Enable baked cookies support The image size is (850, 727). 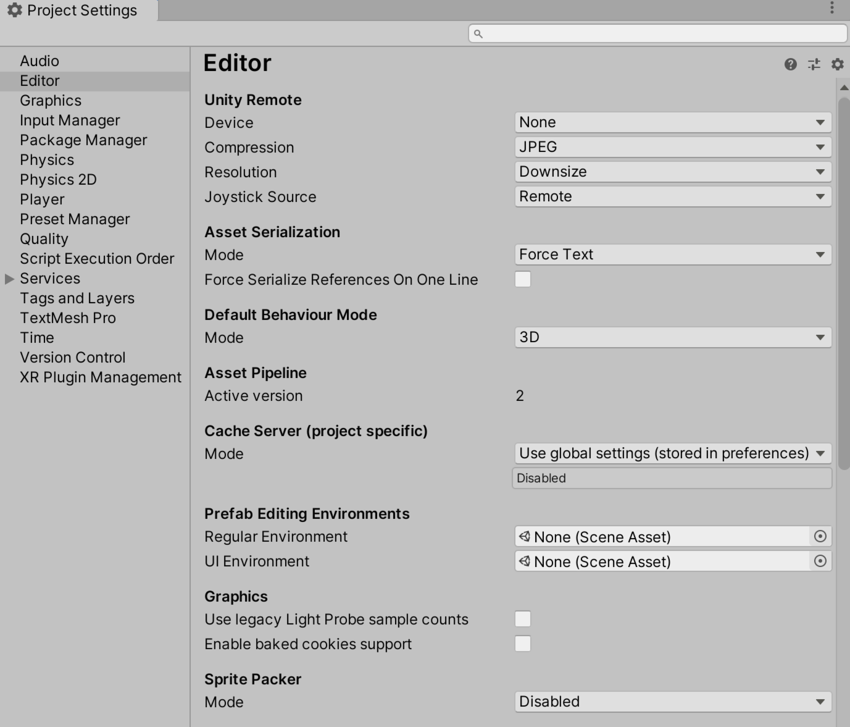coord(522,644)
